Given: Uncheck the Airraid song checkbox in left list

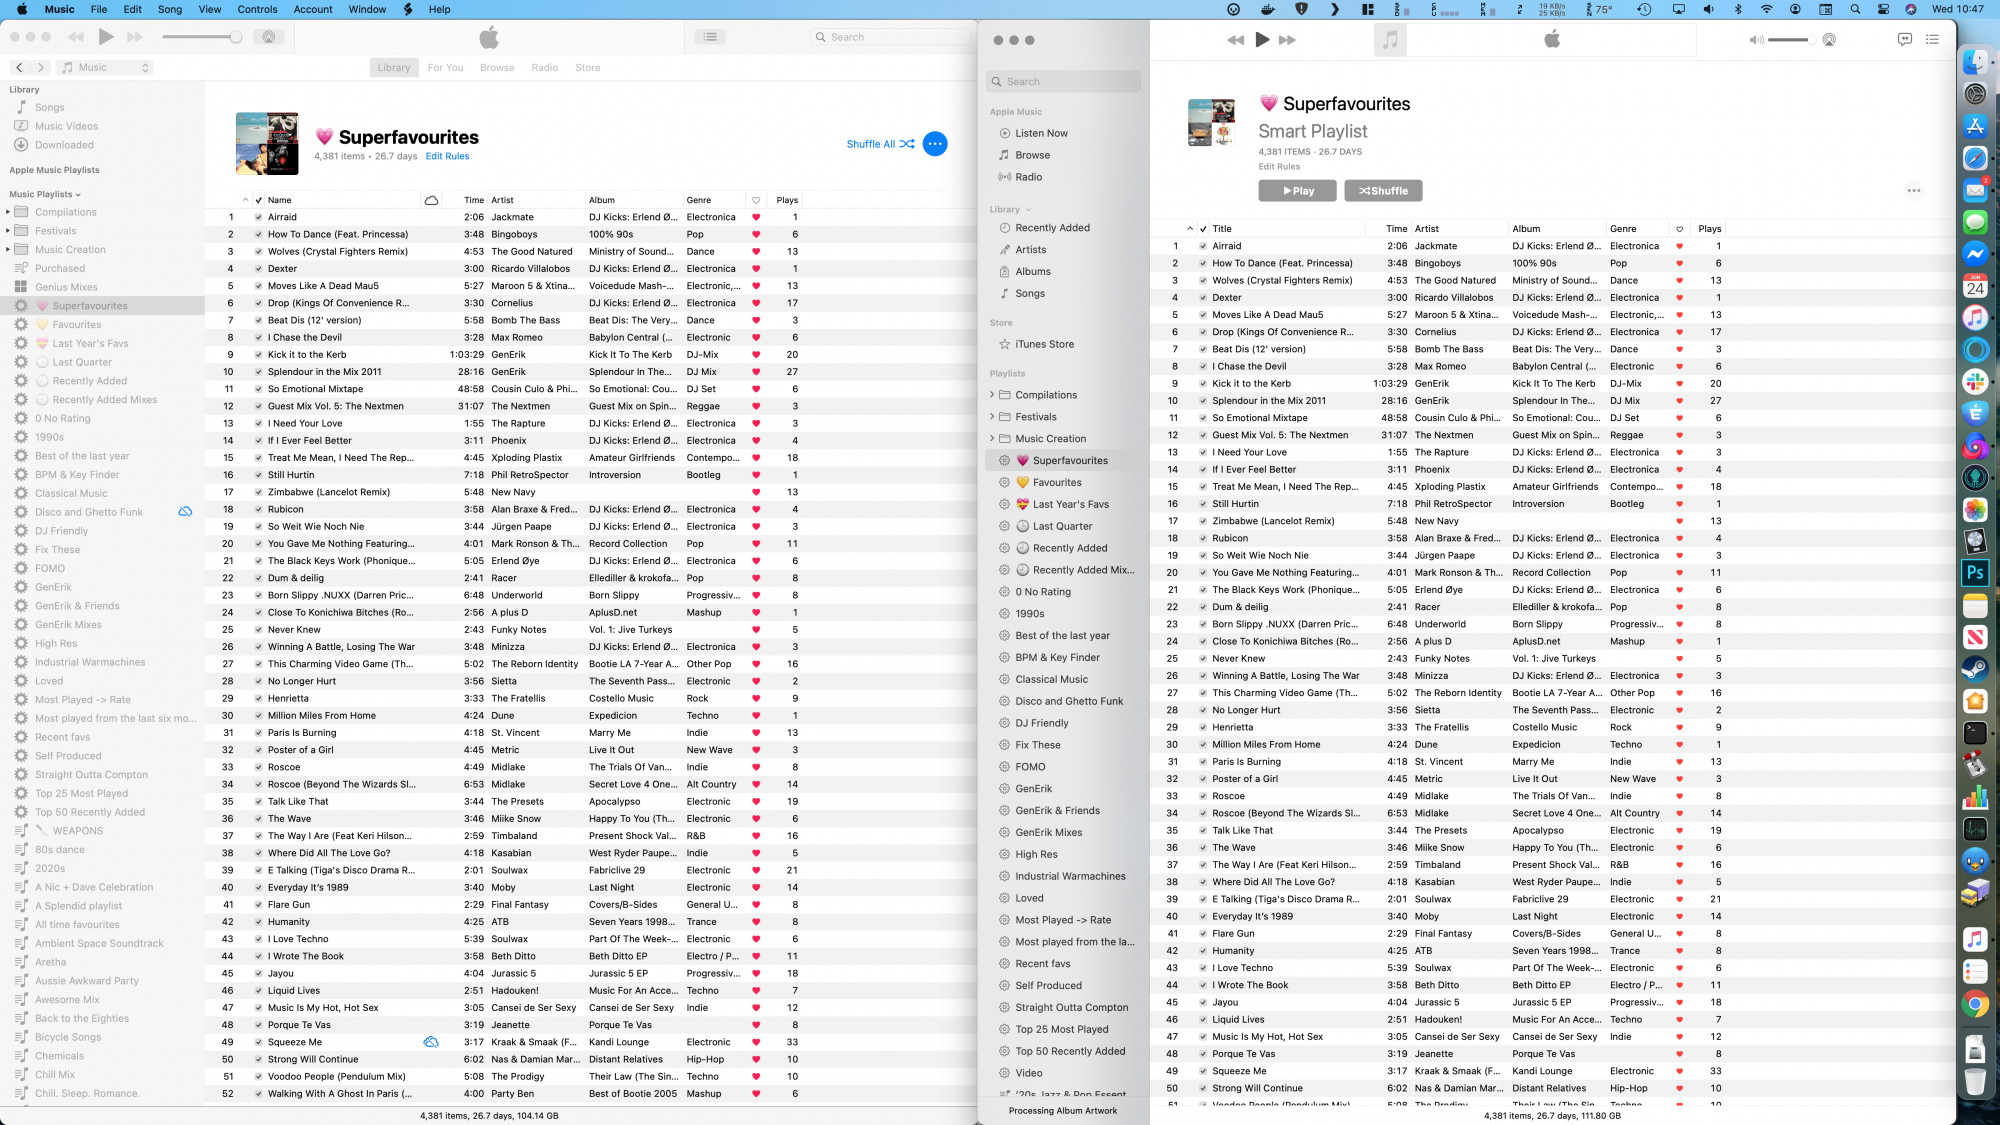Looking at the screenshot, I should pos(258,217).
